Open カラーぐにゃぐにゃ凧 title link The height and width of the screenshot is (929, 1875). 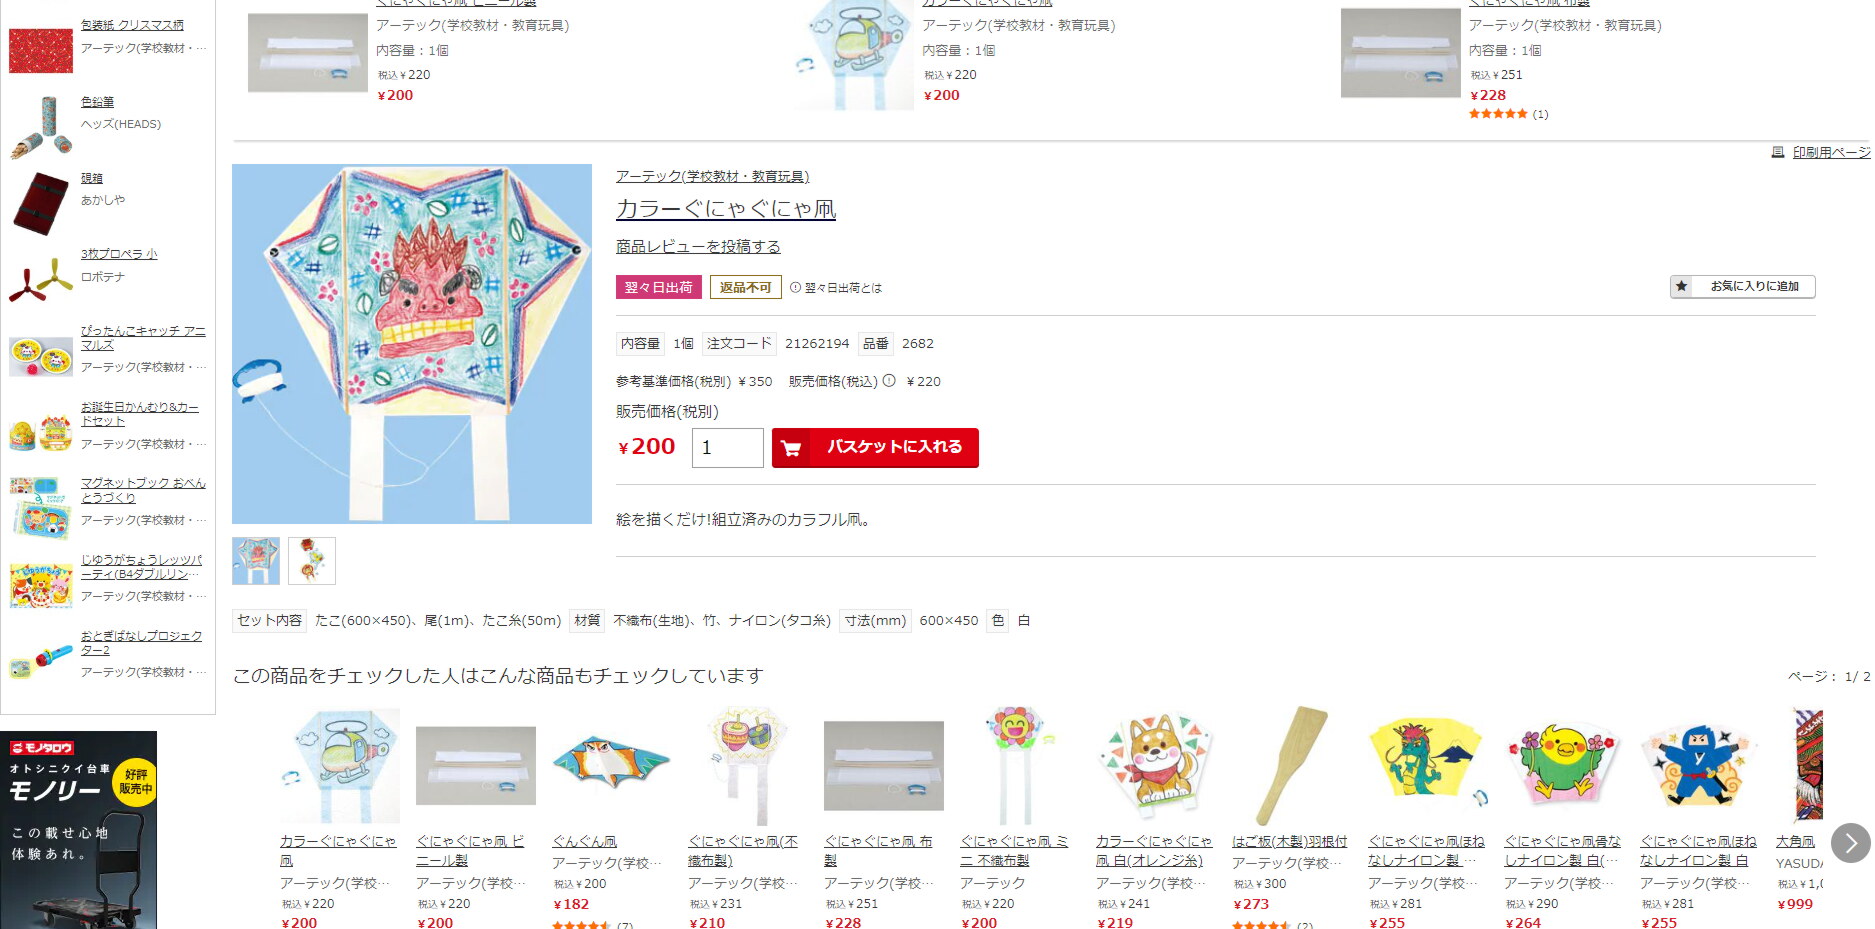(x=726, y=209)
